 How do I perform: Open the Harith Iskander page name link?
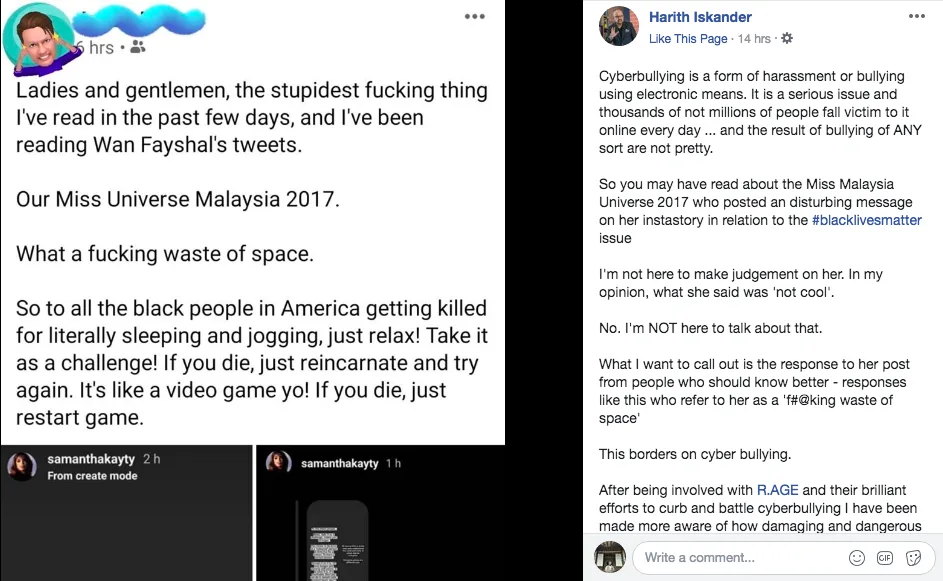click(x=700, y=17)
